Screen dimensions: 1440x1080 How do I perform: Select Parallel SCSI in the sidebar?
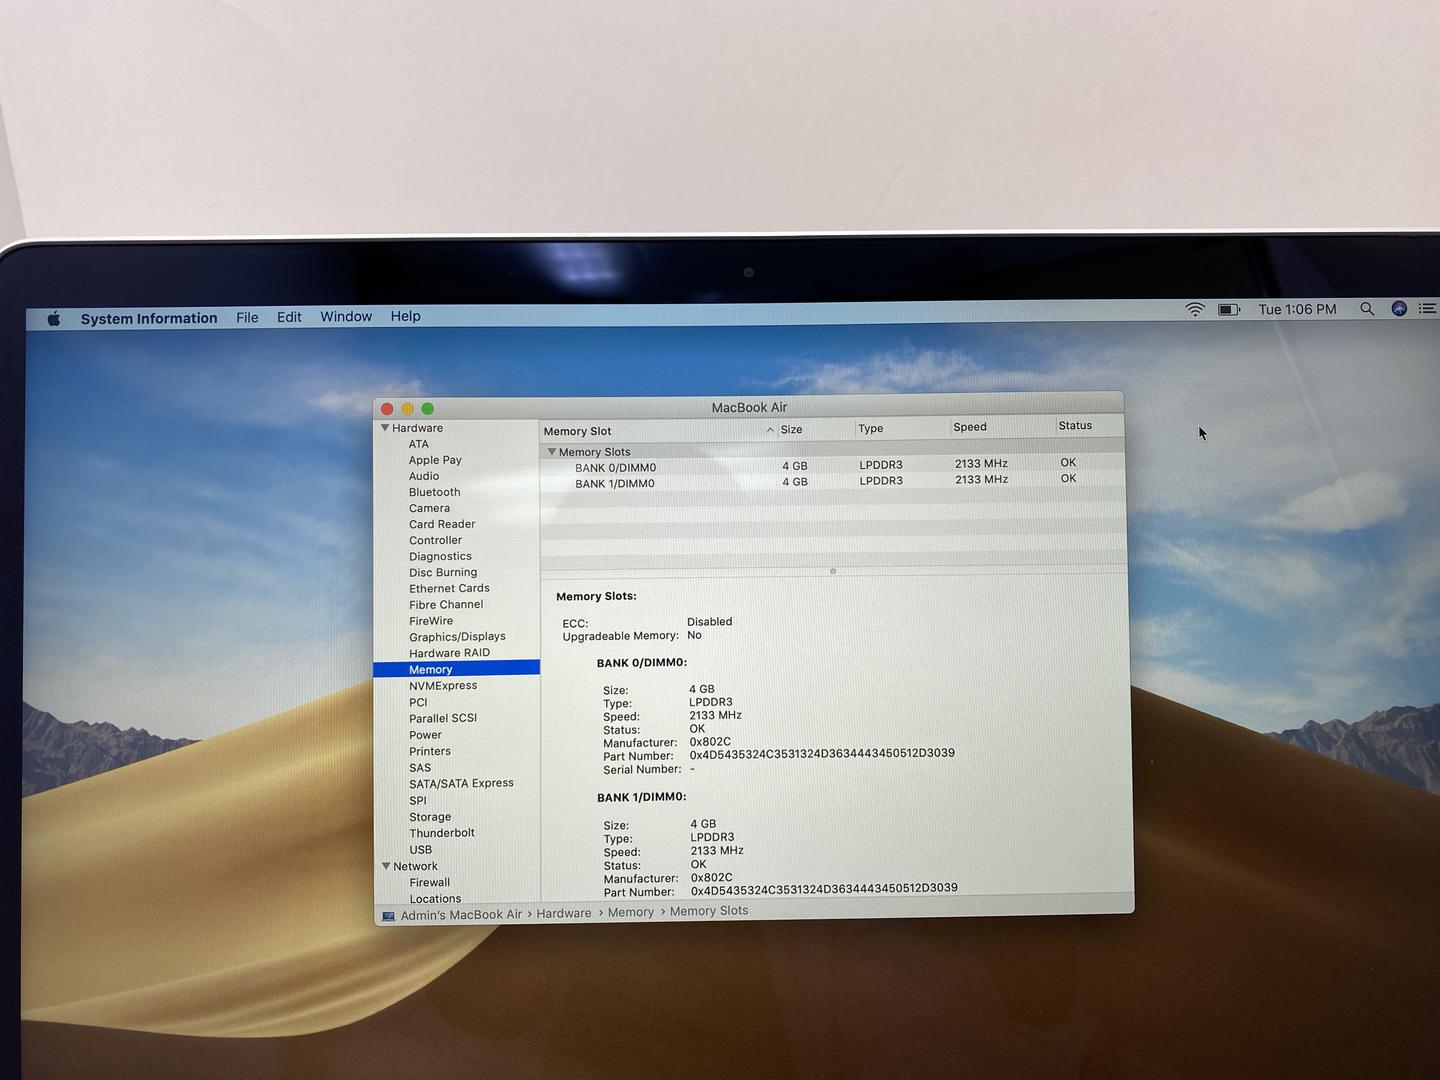[x=443, y=718]
